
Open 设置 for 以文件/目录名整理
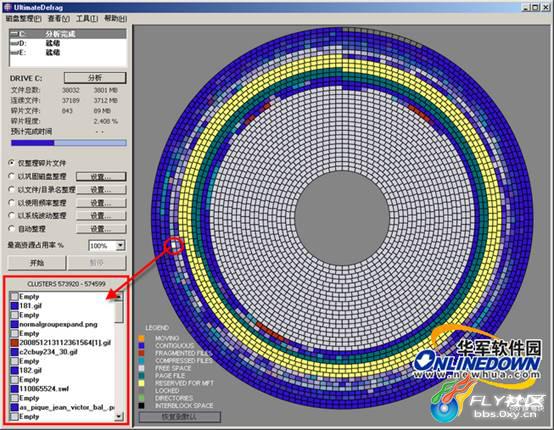pos(101,190)
